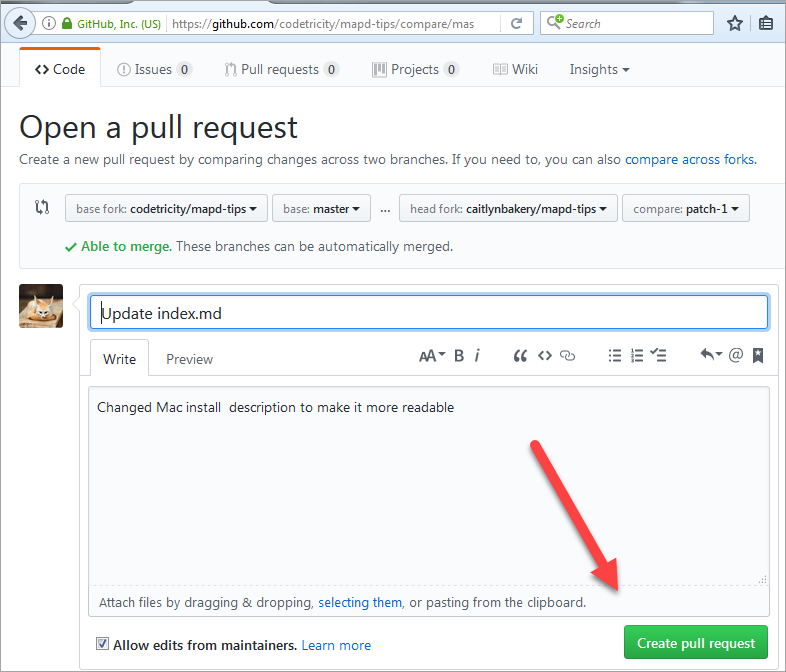Expand the Insights dropdown menu
This screenshot has height=672, width=786.
(599, 69)
